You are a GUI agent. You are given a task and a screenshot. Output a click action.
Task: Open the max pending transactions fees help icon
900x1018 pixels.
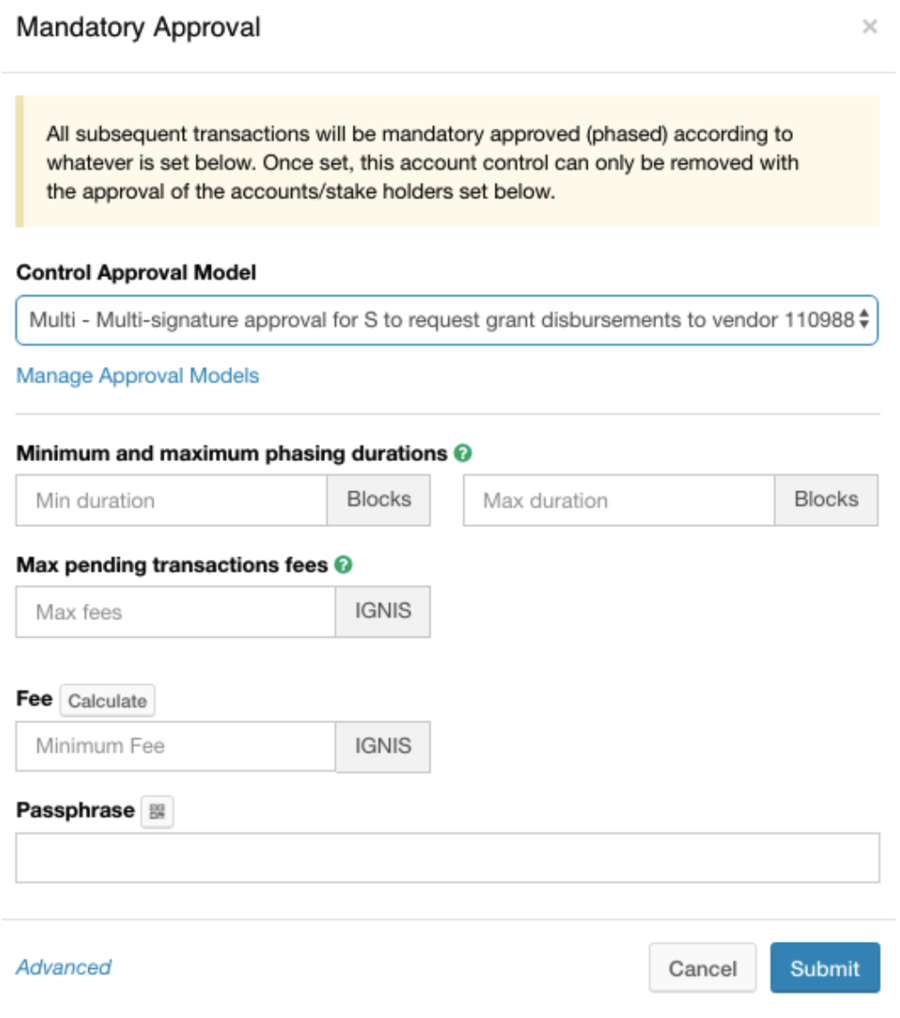coord(344,564)
